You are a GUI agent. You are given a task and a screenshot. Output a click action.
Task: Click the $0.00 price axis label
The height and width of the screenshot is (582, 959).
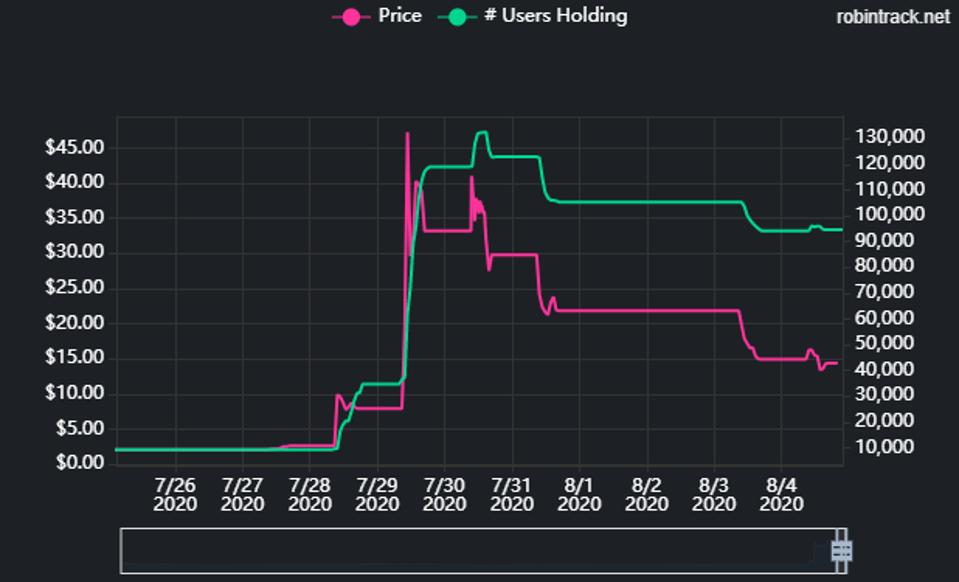[79, 463]
